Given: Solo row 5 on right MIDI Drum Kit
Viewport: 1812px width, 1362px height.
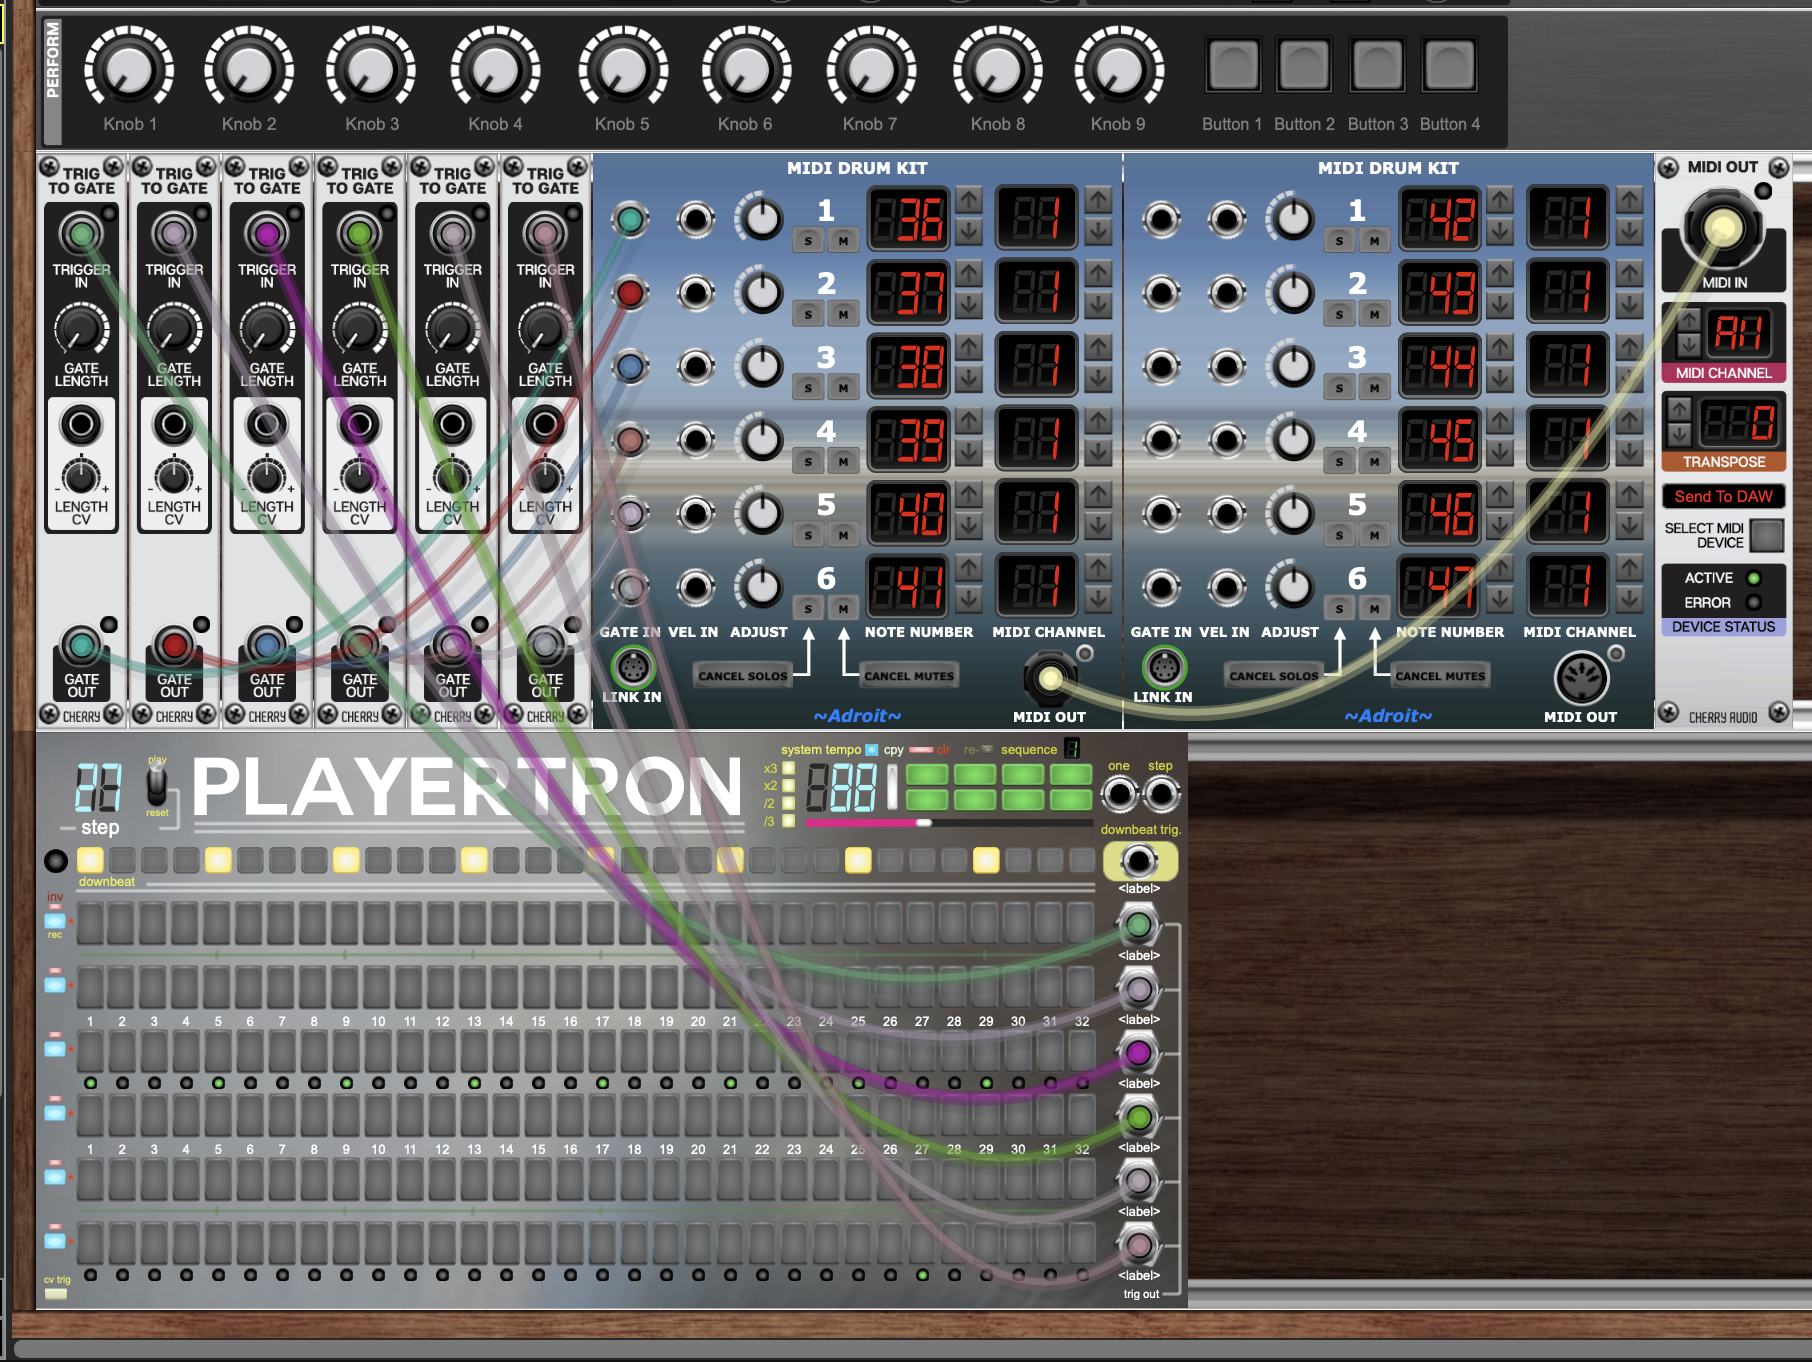Looking at the screenshot, I should 1339,535.
